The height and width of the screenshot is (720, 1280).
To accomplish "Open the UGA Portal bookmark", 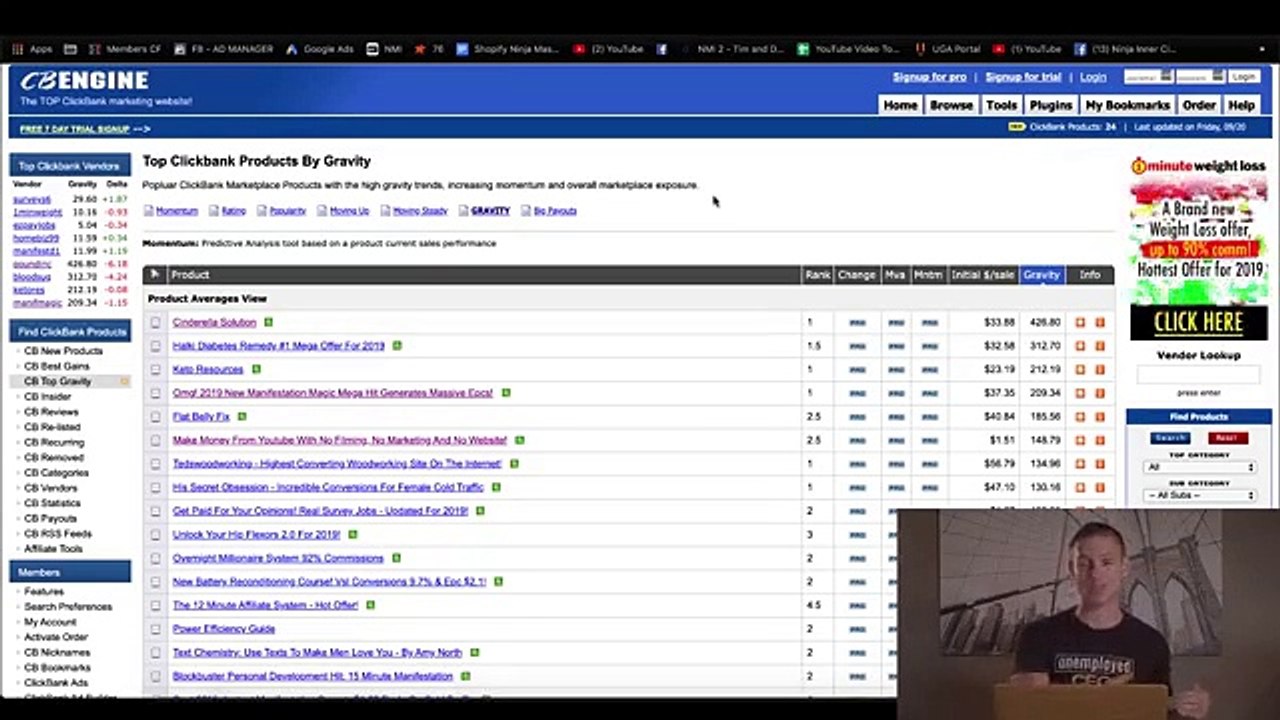I will point(947,48).
